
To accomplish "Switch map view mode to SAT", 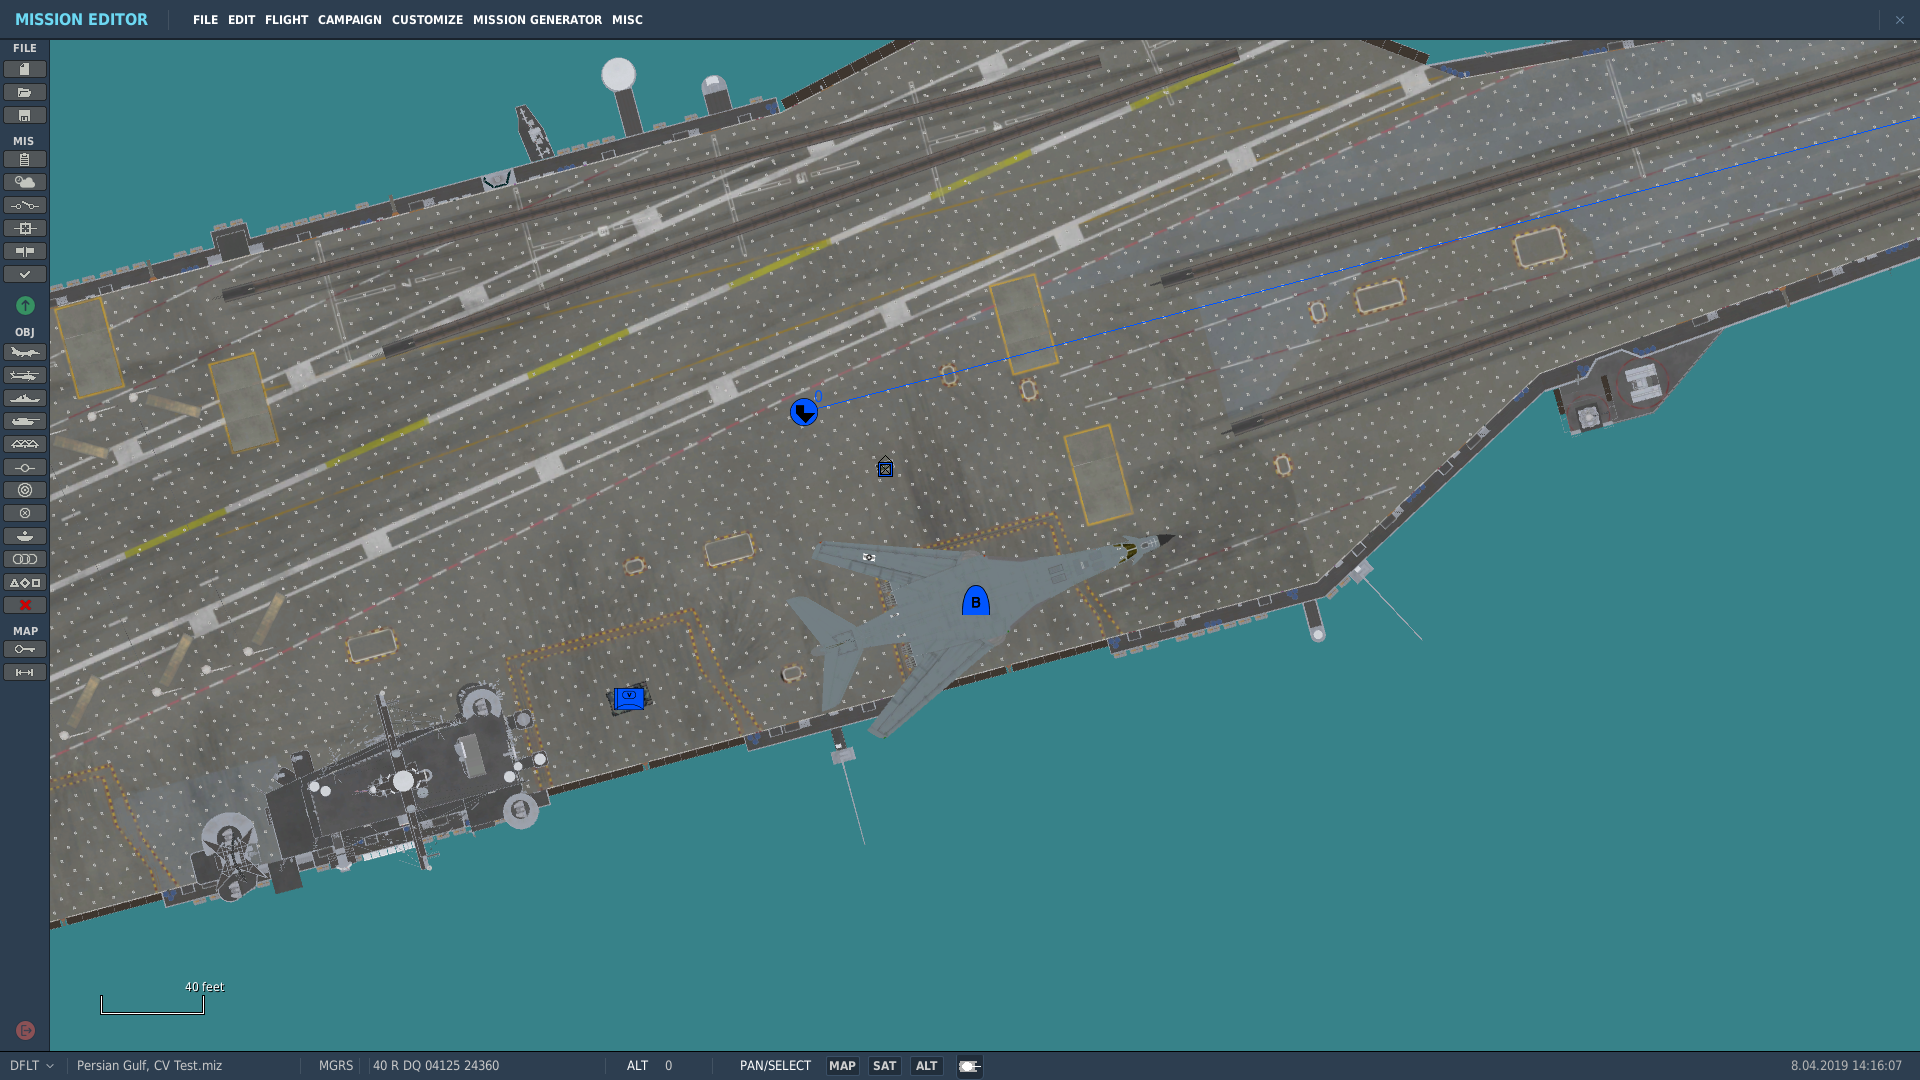I will point(885,1066).
